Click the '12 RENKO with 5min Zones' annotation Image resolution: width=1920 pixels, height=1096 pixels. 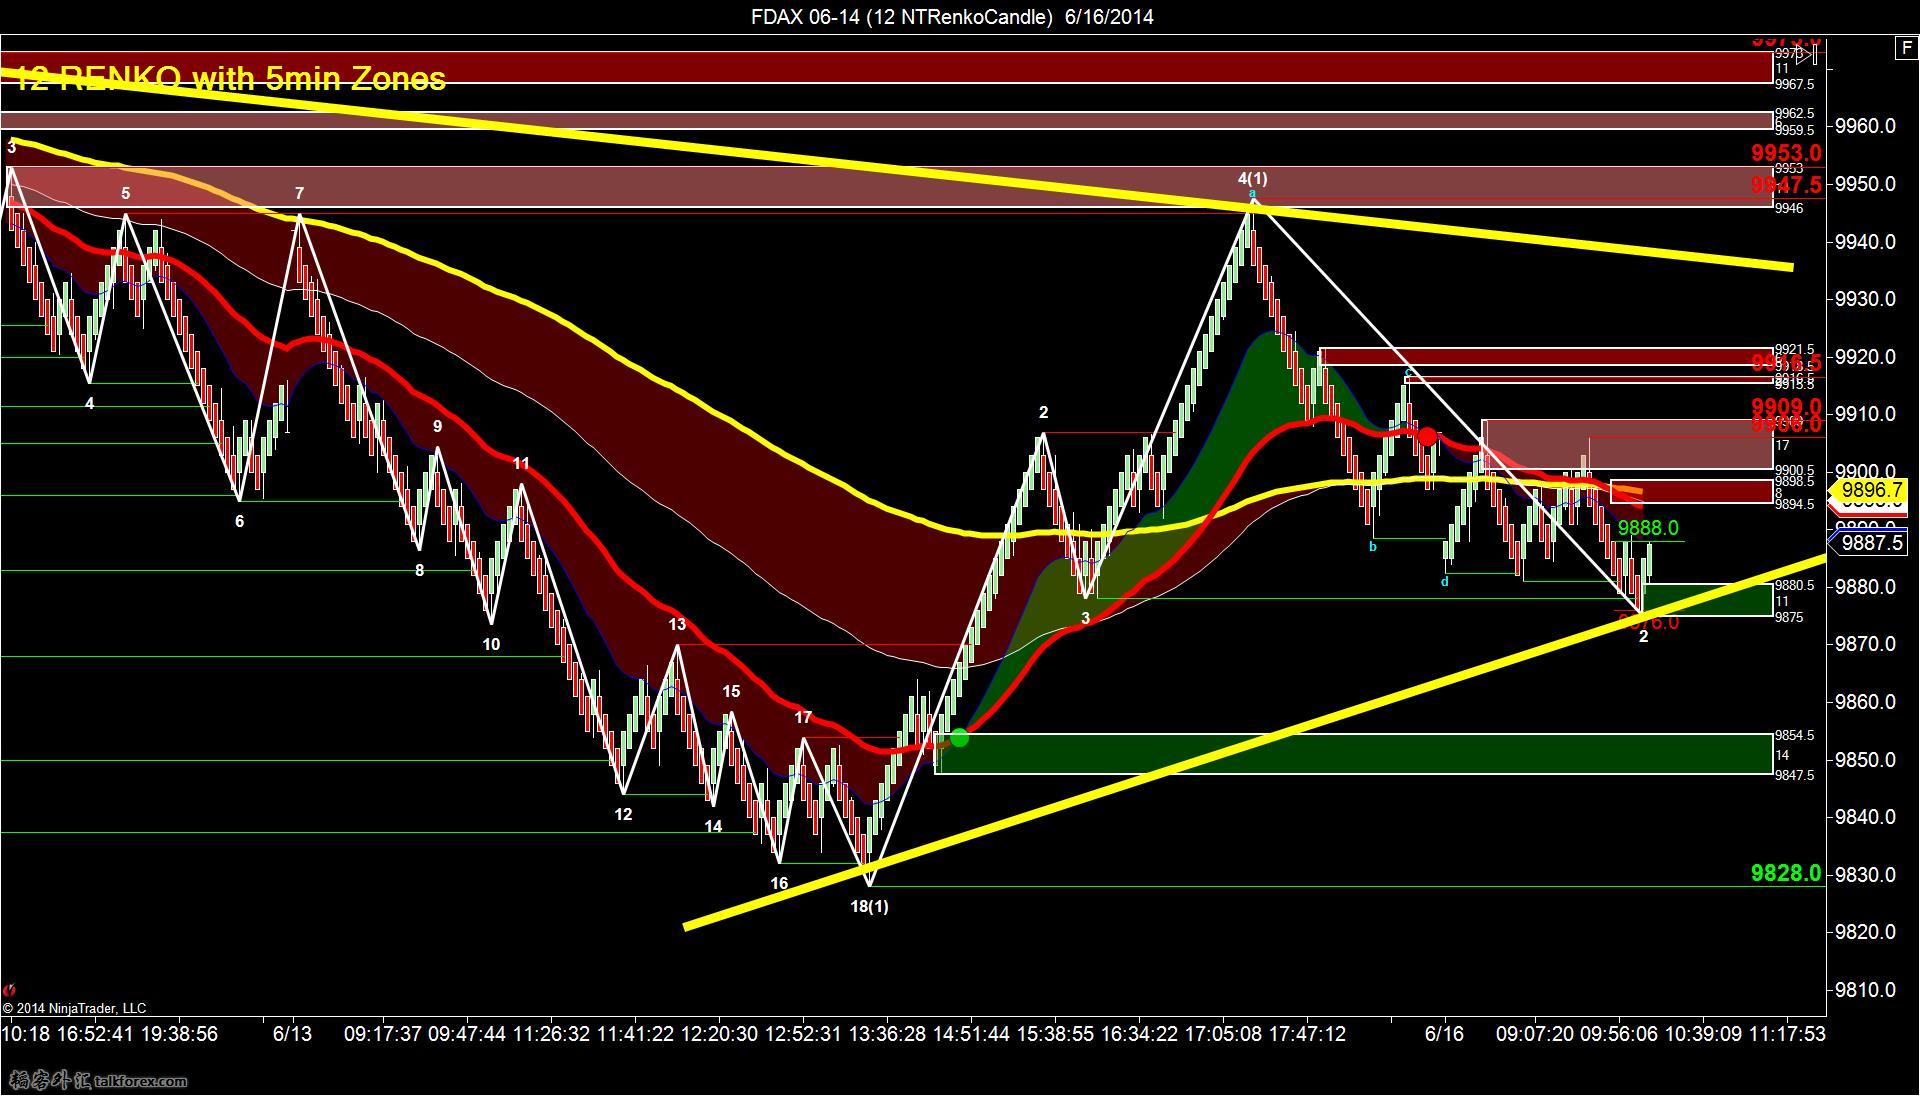tap(231, 79)
